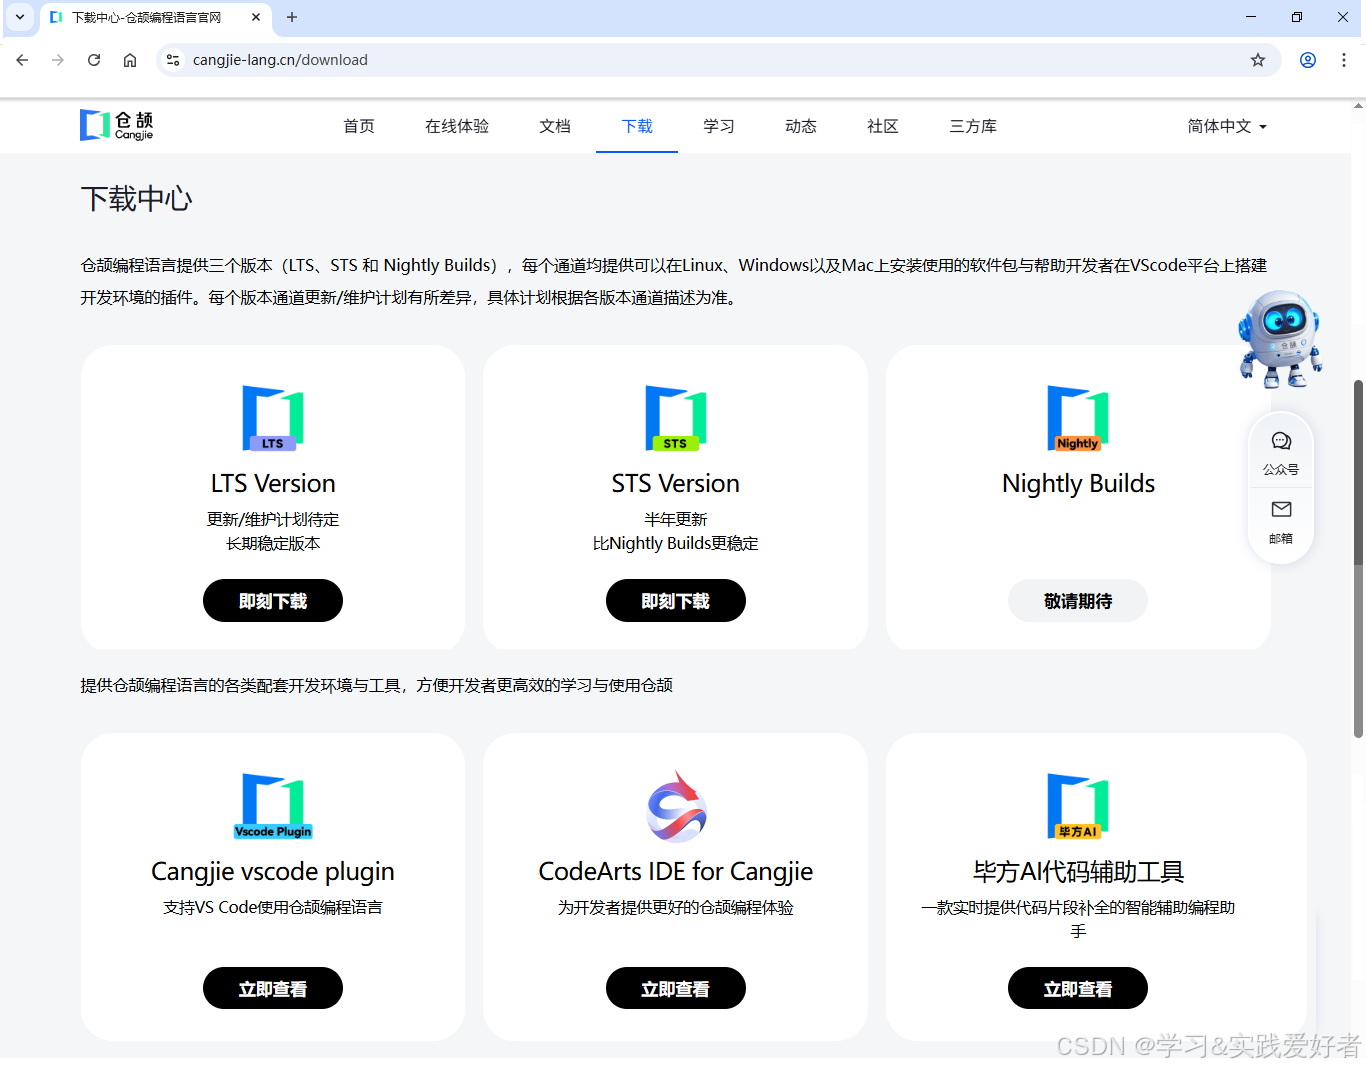Click 立即查看 for 毕方AI代码辅助工具
The width and height of the screenshot is (1366, 1069).
(x=1078, y=989)
